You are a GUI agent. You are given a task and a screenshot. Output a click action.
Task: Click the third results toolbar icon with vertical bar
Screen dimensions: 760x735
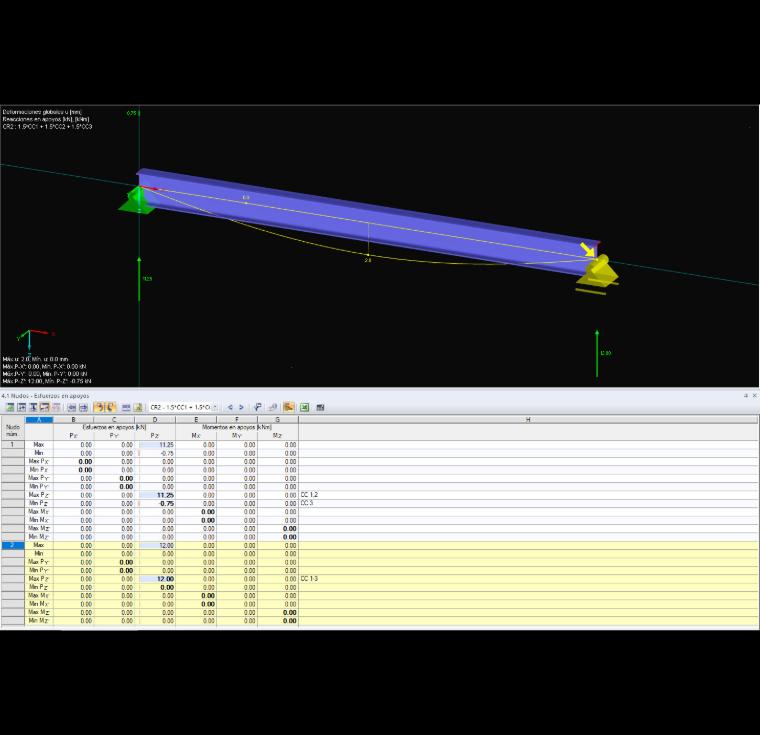point(33,407)
